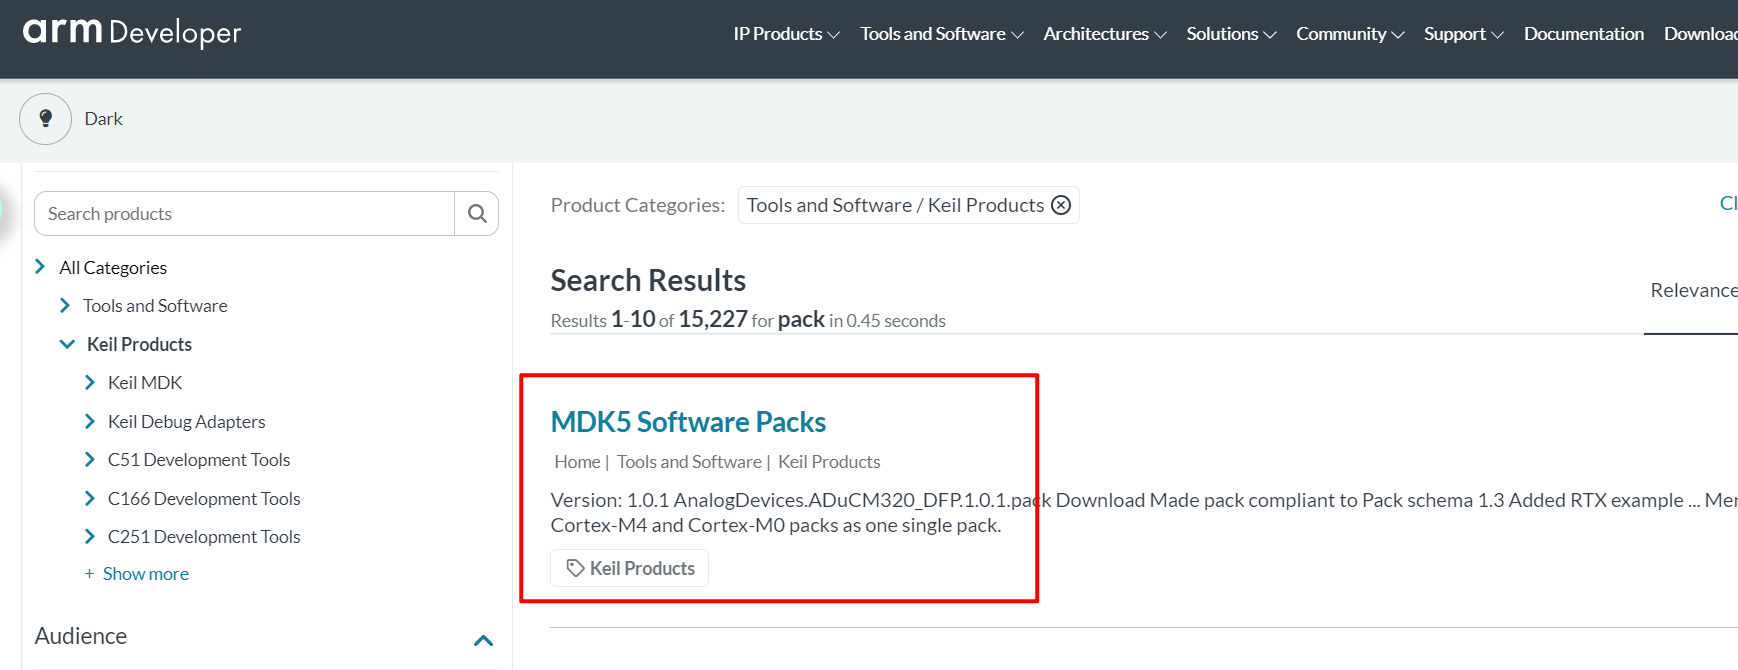Viewport: 1738px width, 670px height.
Task: Open the Support menu
Action: 1464,34
